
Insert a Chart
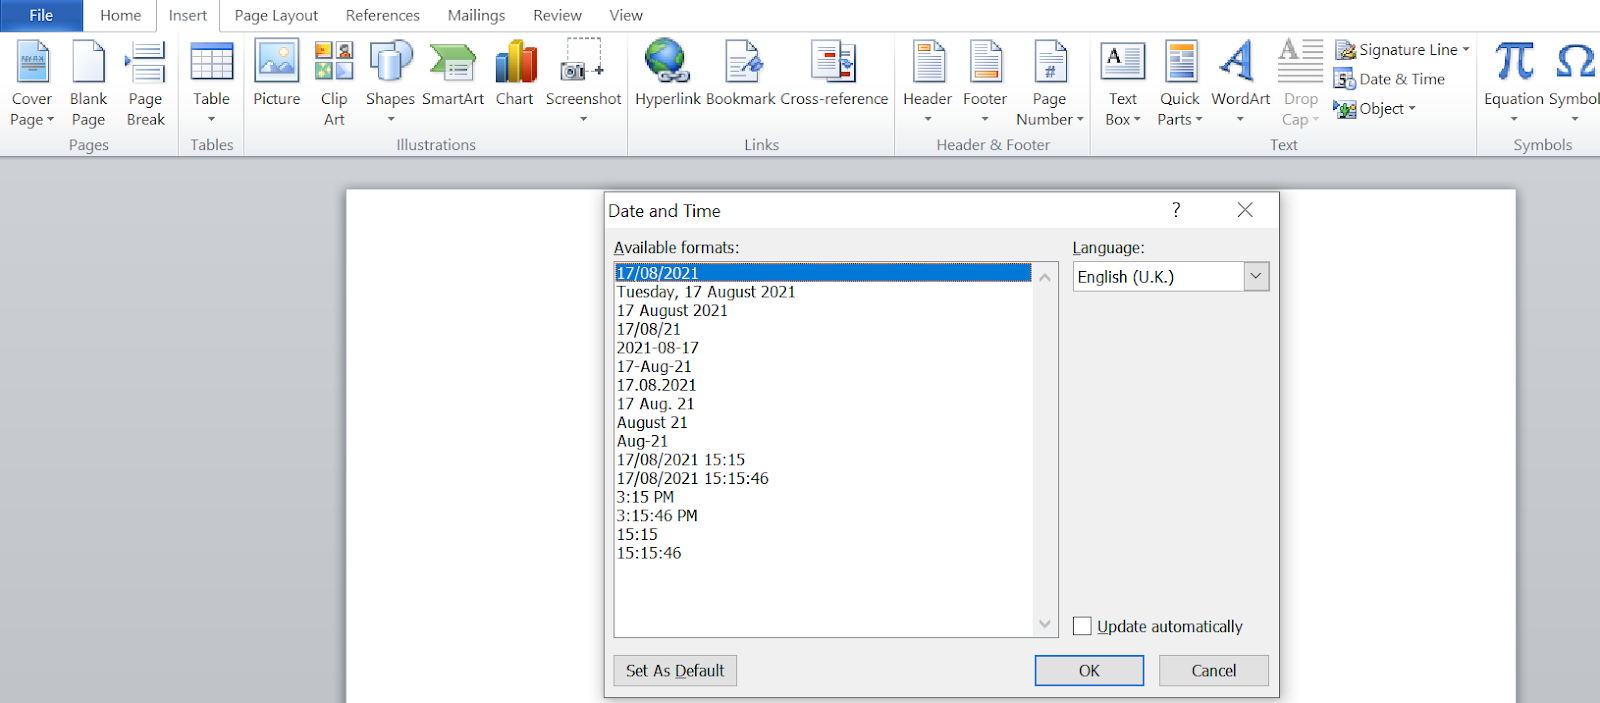tap(515, 74)
